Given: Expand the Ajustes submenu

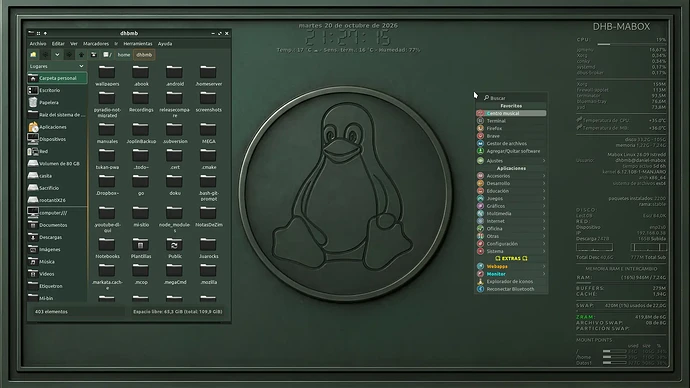Looking at the screenshot, I should coord(511,161).
